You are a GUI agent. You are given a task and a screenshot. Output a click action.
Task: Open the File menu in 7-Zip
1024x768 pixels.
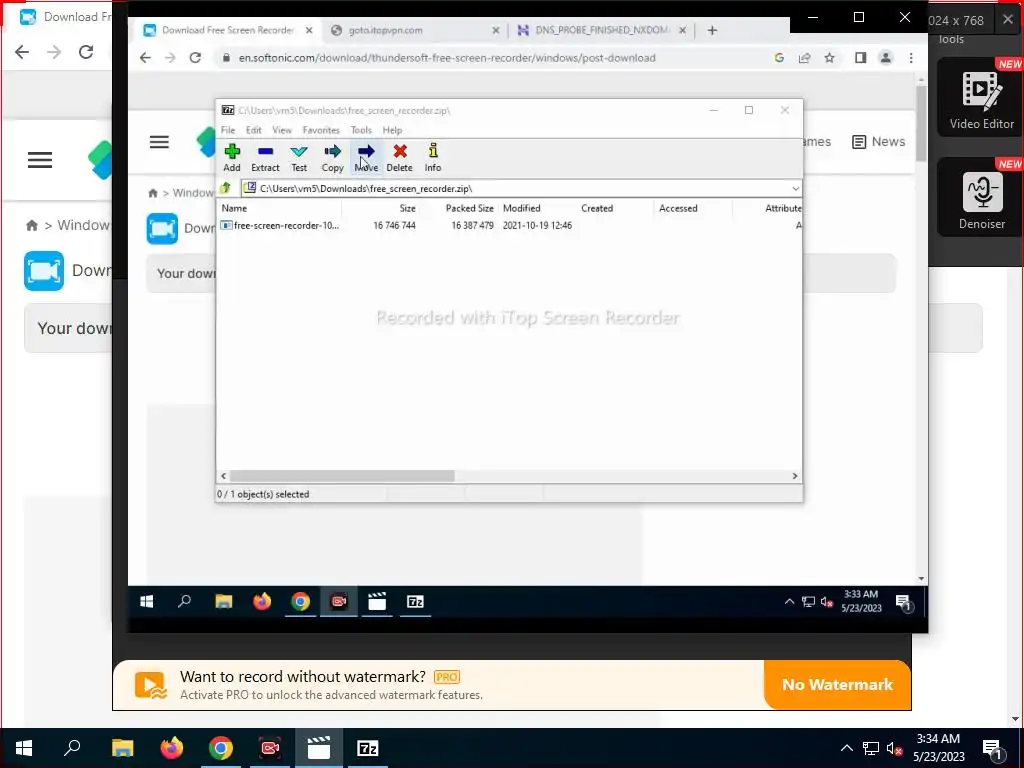pos(228,130)
